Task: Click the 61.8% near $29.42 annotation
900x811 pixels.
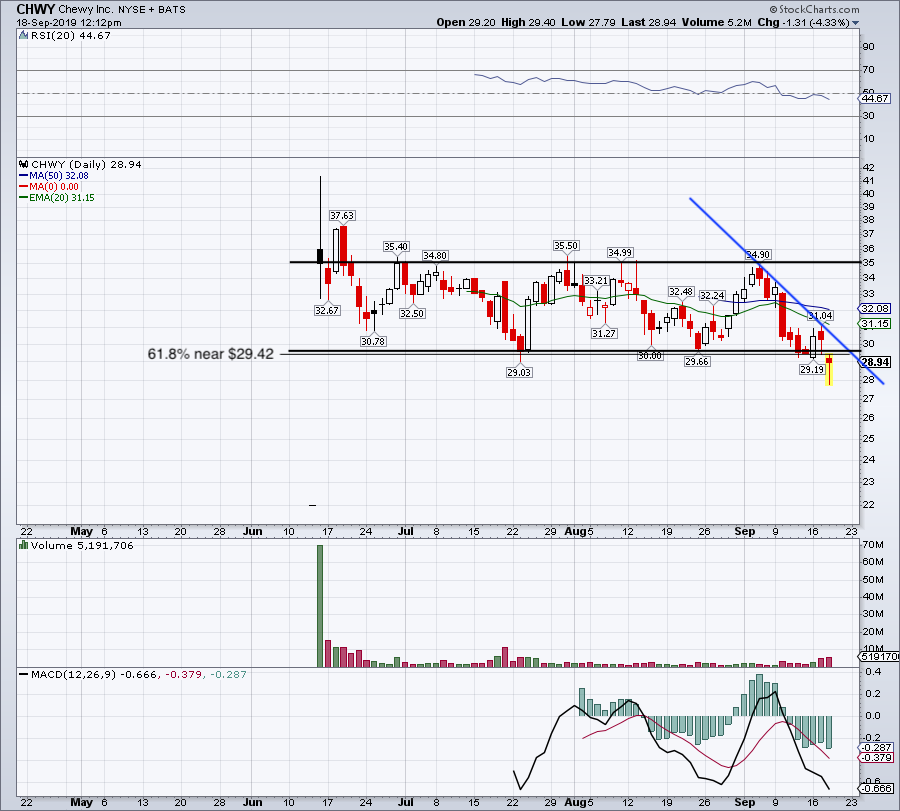Action: 211,354
